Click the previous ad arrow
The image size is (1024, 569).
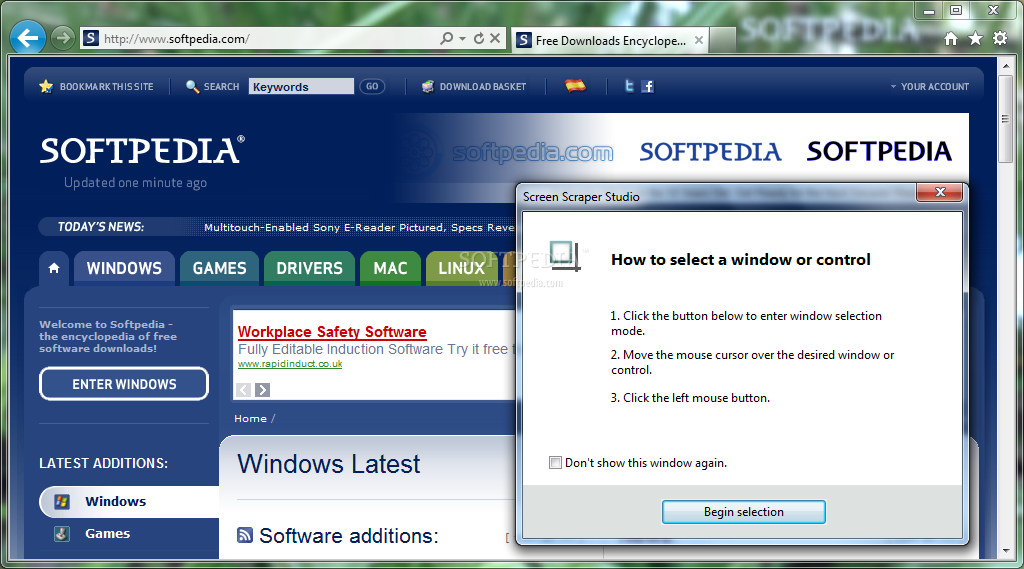pyautogui.click(x=244, y=390)
